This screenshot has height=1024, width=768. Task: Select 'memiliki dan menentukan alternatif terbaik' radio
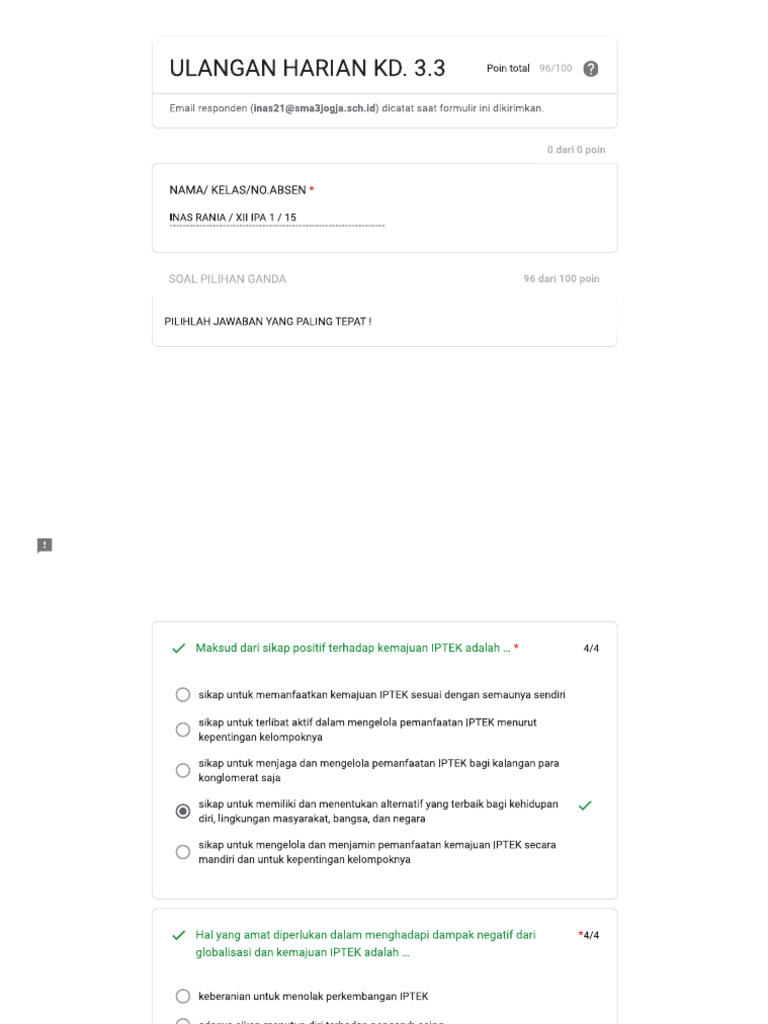click(183, 812)
